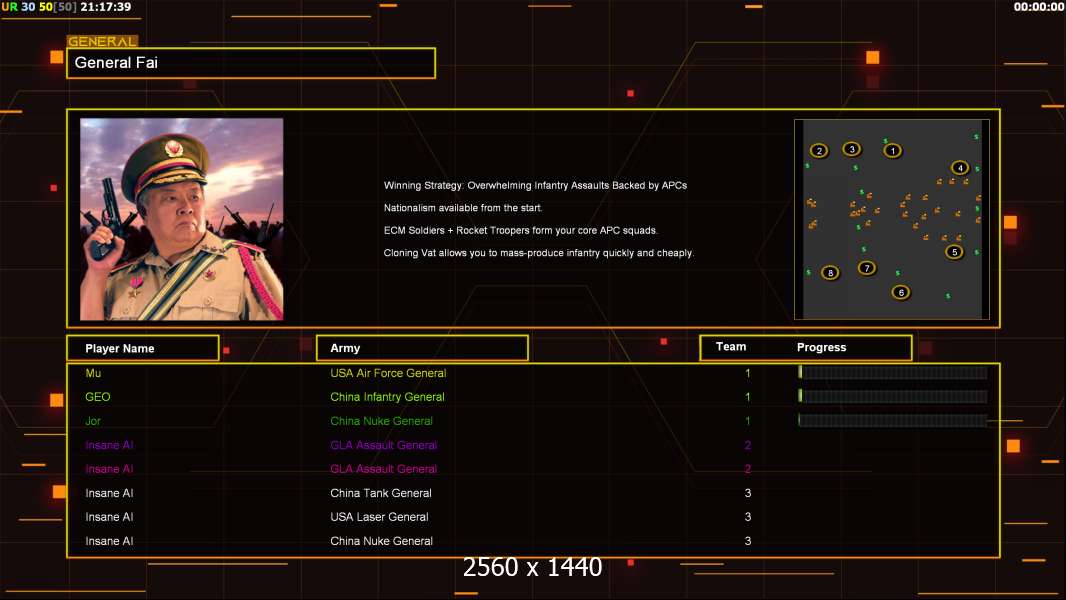
Task: Click the UR indicator at top left
Action: point(10,7)
